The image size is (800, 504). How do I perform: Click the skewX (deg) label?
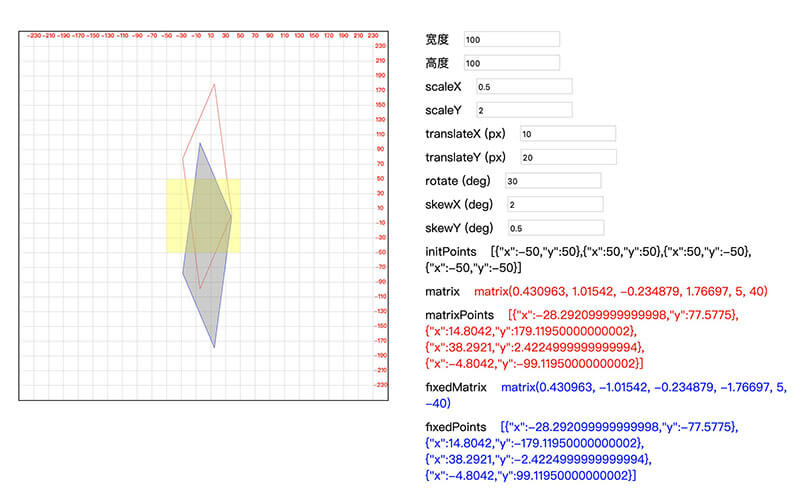(x=459, y=204)
